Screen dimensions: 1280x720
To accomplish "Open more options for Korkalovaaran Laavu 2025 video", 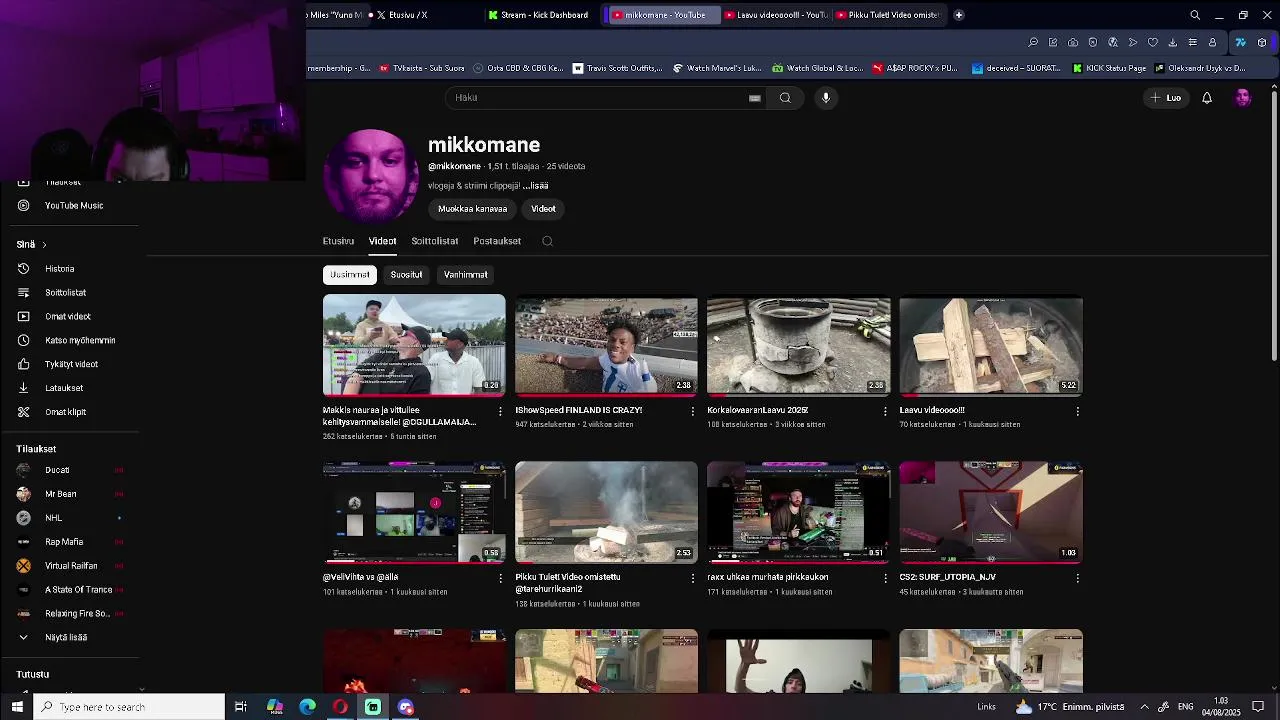I will coord(885,411).
